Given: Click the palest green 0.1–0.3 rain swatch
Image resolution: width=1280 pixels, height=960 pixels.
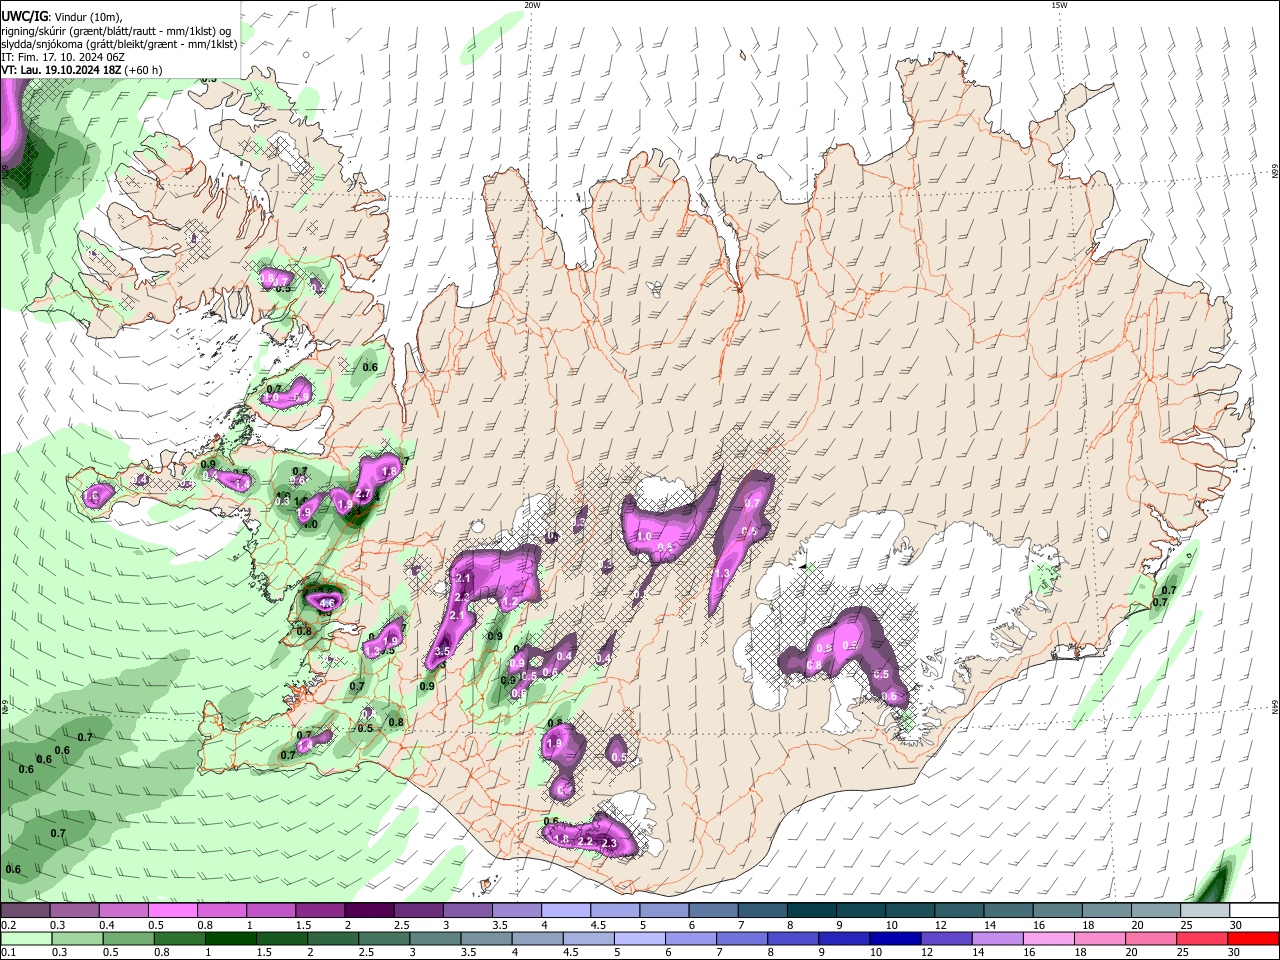Looking at the screenshot, I should pyautogui.click(x=26, y=939).
